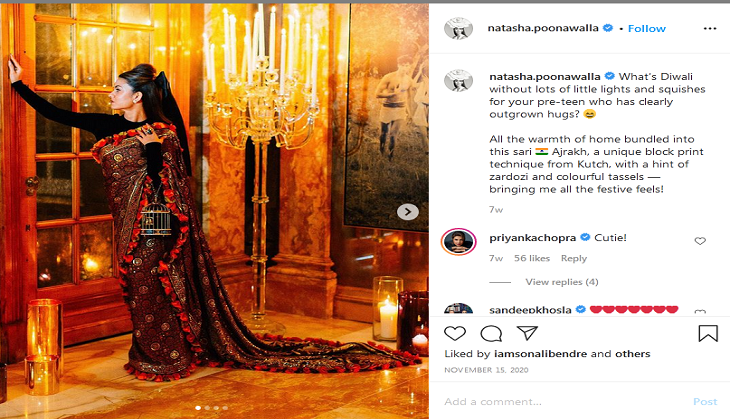Like sandeepkhosla's comment heart
The image size is (730, 419).
click(x=700, y=312)
